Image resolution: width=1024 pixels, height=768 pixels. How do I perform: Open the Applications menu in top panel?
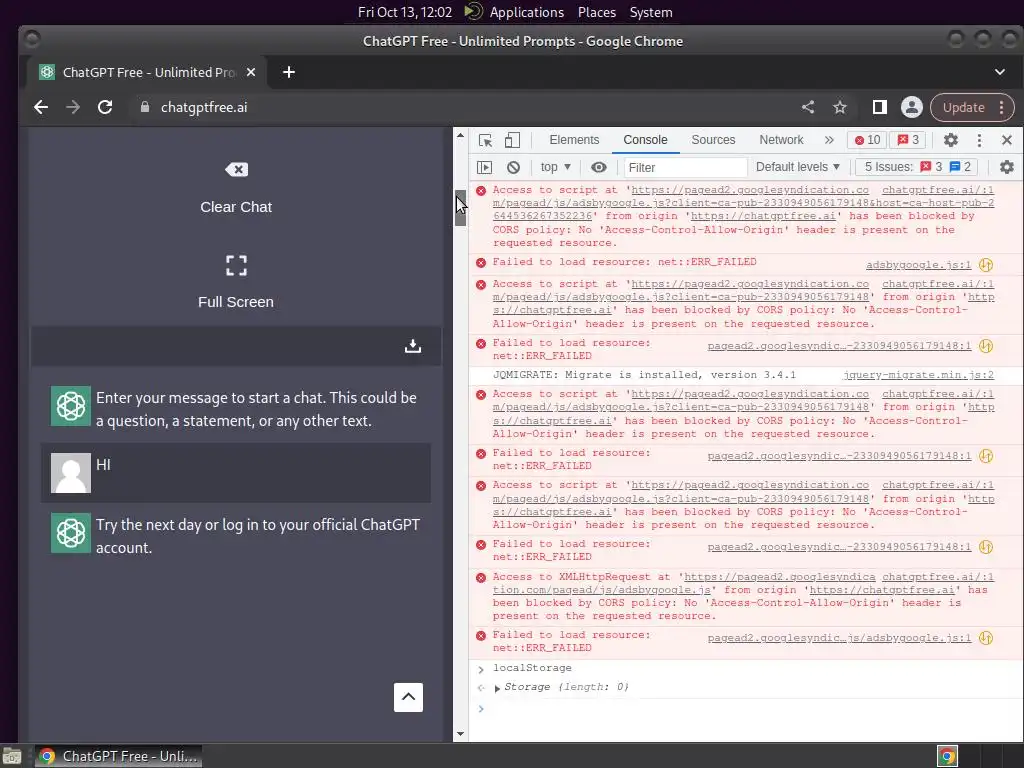(526, 12)
